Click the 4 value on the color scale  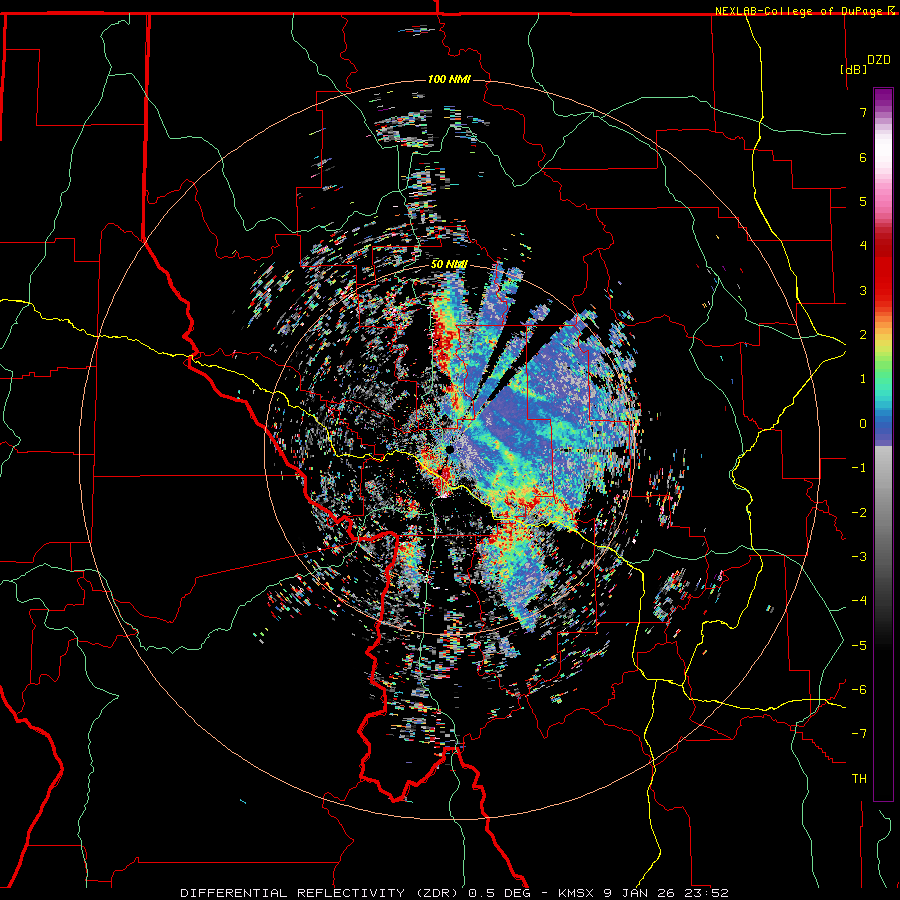pyautogui.click(x=863, y=246)
